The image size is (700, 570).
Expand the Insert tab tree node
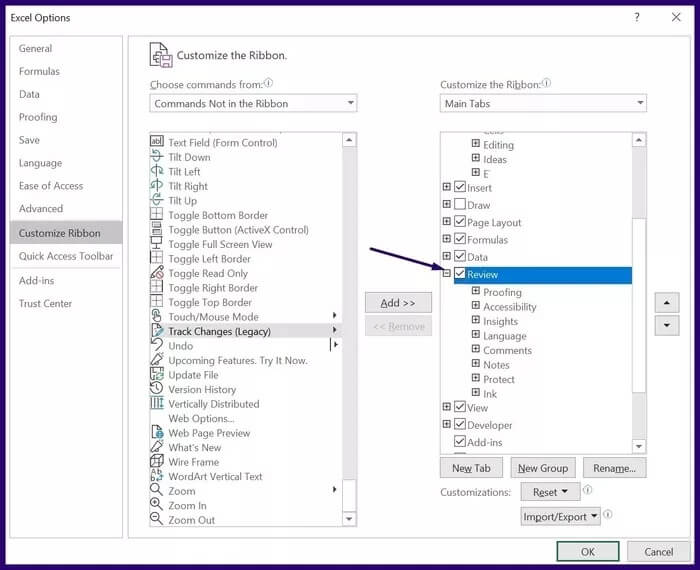pyautogui.click(x=446, y=187)
